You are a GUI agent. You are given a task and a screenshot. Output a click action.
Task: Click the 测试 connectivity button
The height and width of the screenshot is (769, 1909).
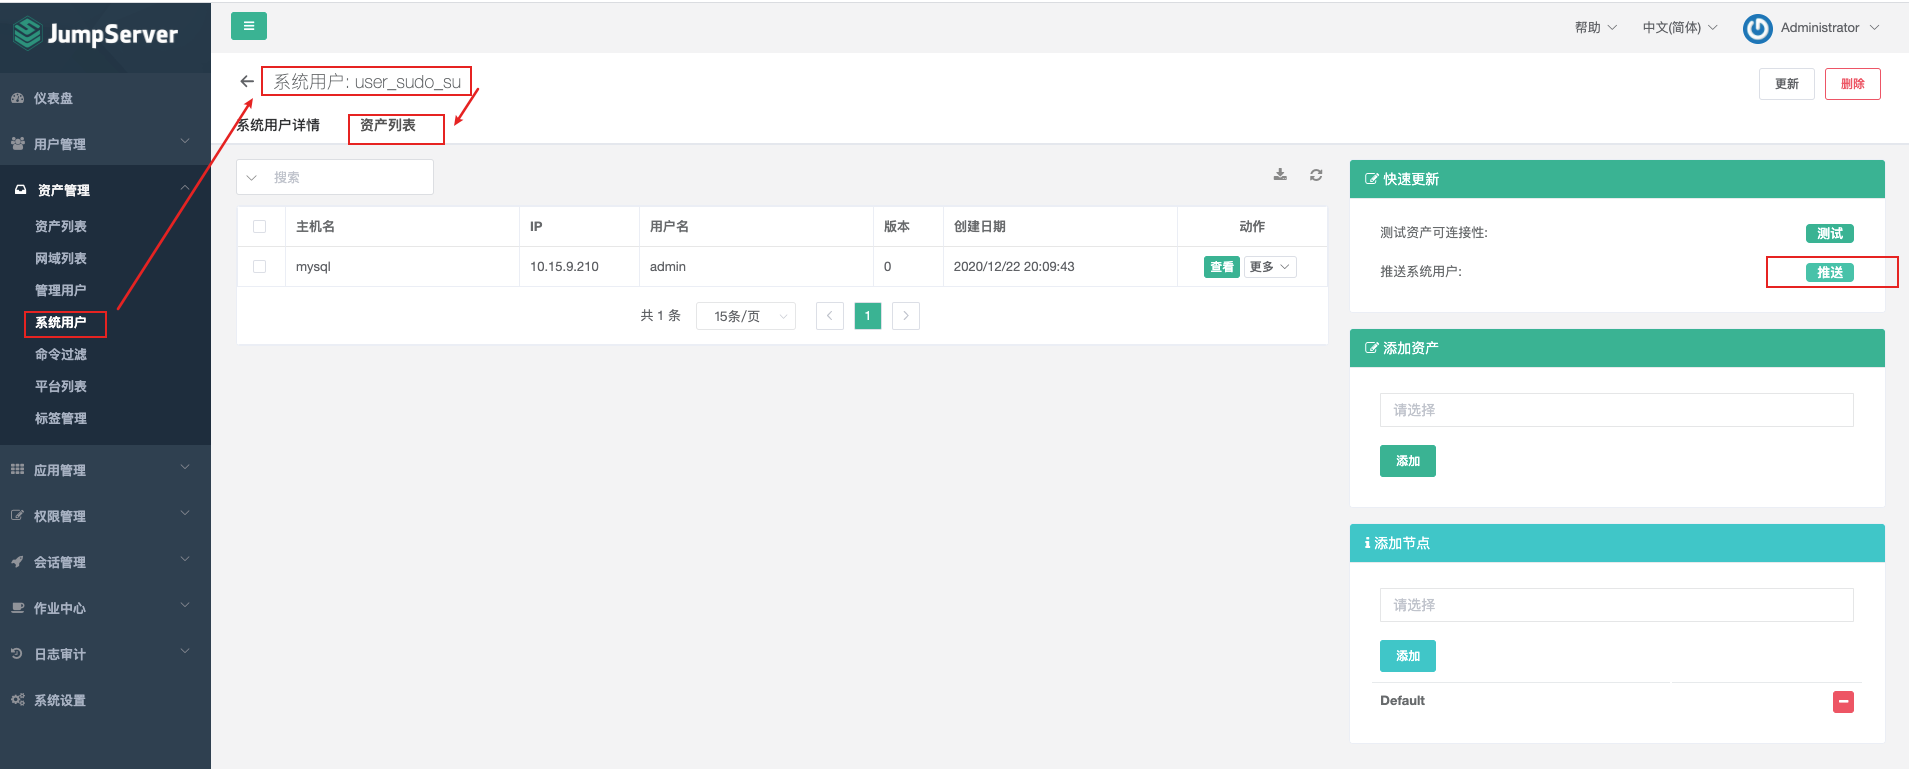[x=1830, y=233]
